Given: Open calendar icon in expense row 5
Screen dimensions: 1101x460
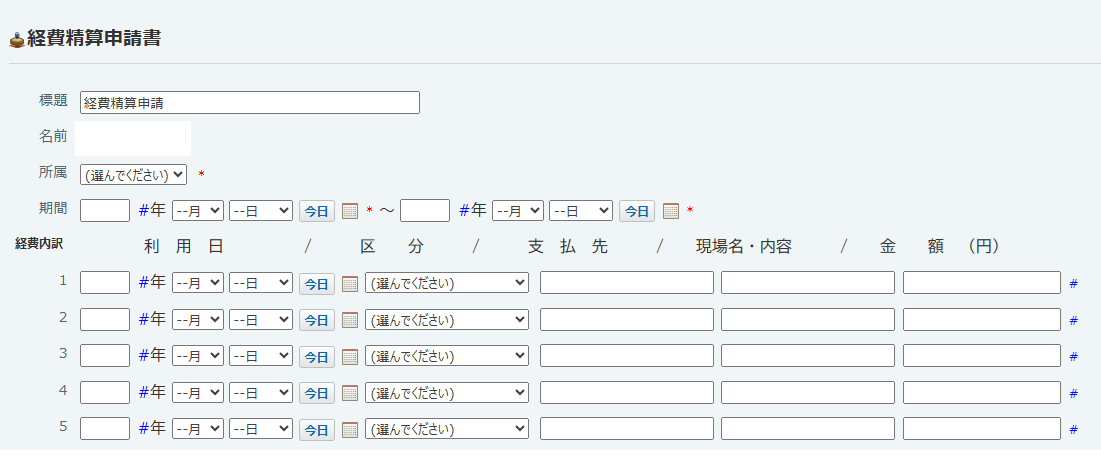Looking at the screenshot, I should click(350, 429).
